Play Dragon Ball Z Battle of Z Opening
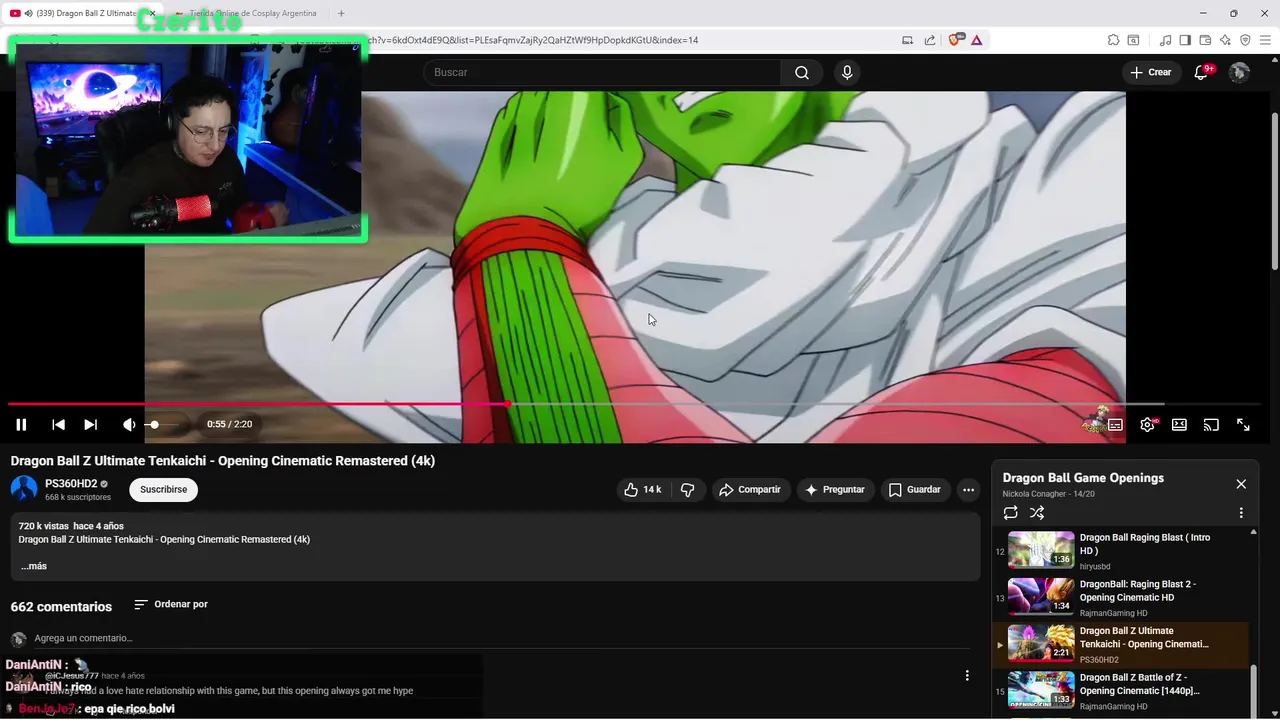Image resolution: width=1280 pixels, height=720 pixels. coord(1120,692)
